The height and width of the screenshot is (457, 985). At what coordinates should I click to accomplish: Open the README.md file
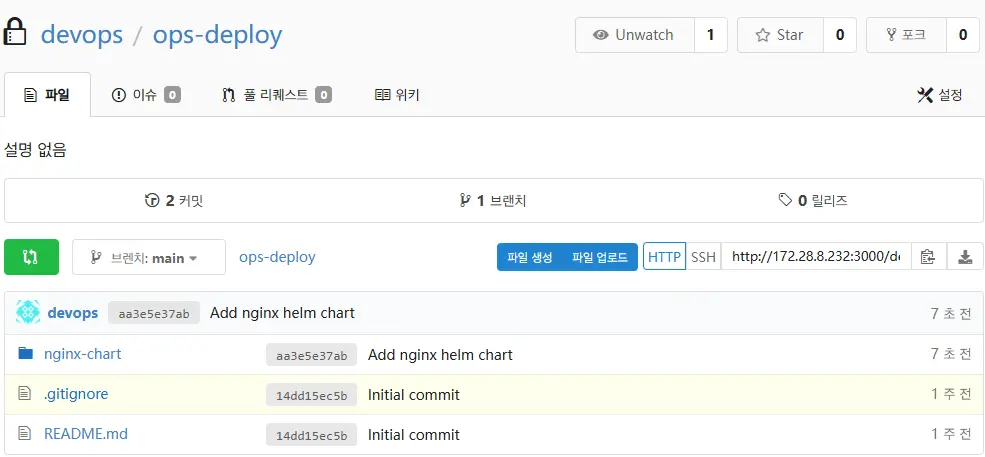85,434
